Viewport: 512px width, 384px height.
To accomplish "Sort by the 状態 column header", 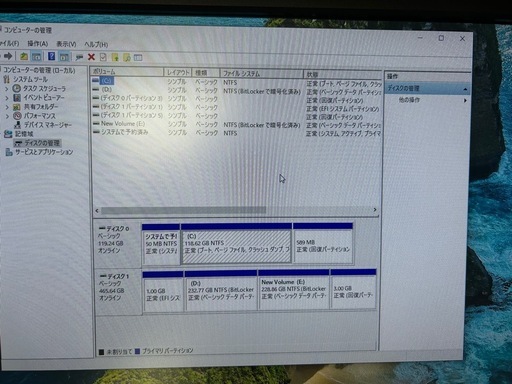I will click(x=343, y=74).
